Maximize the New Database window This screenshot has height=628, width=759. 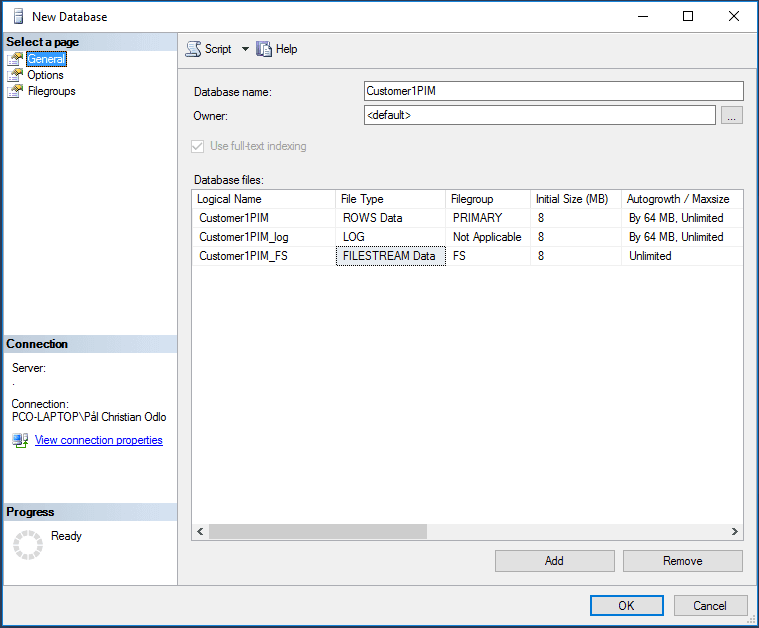click(688, 16)
